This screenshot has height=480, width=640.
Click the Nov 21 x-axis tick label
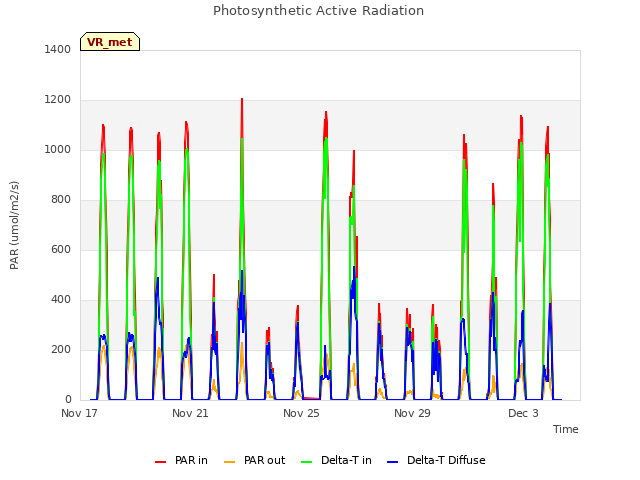[190, 413]
